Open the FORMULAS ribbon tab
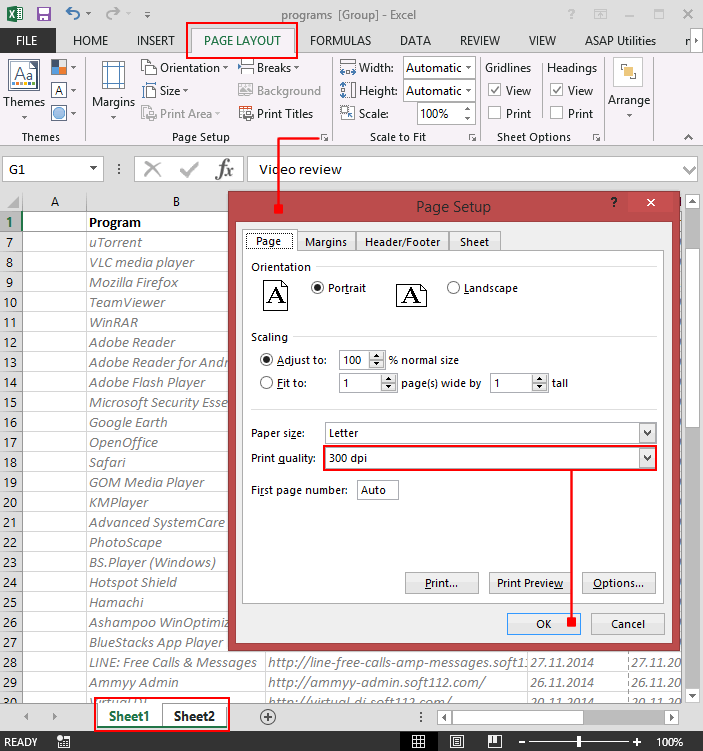Screen dimensions: 703x751 pos(340,41)
